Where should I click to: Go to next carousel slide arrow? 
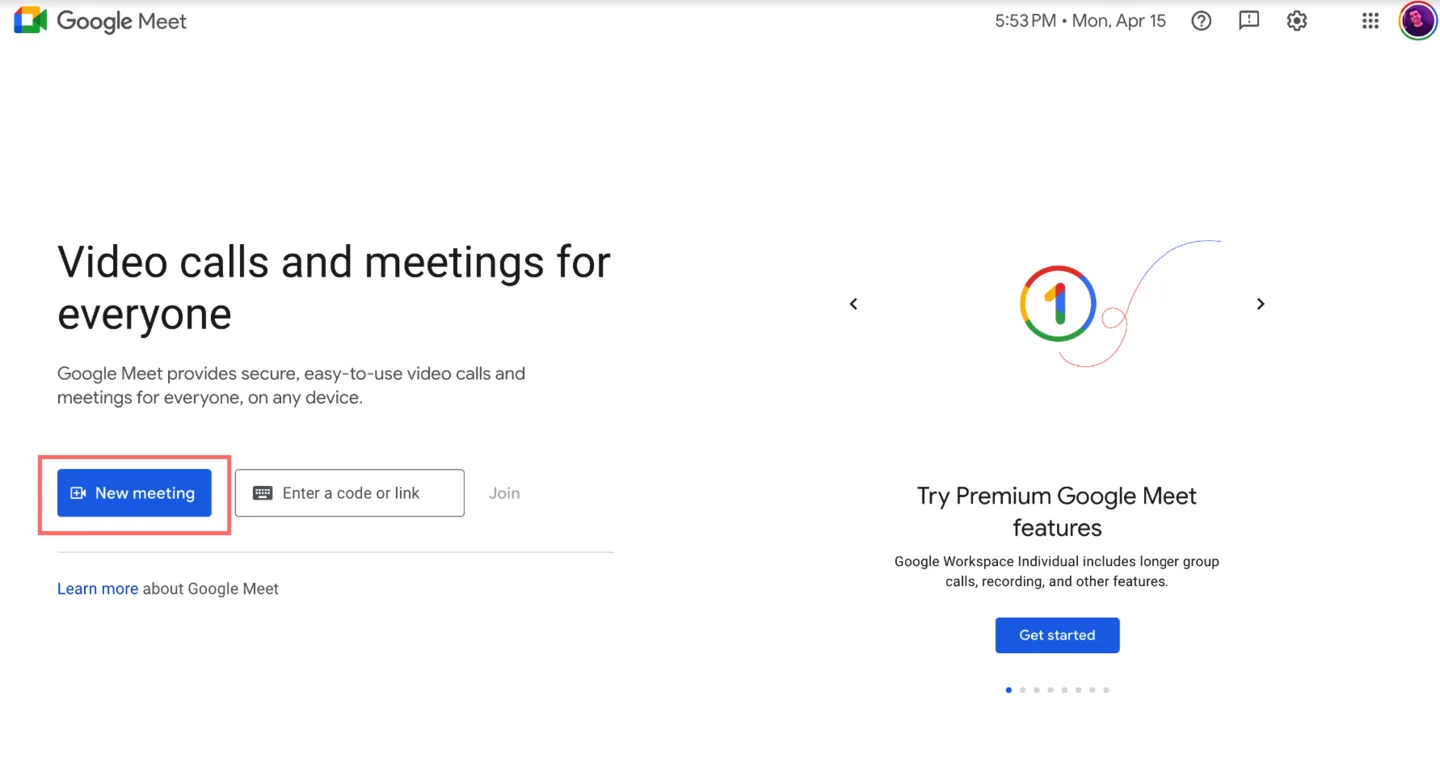[x=1261, y=304]
